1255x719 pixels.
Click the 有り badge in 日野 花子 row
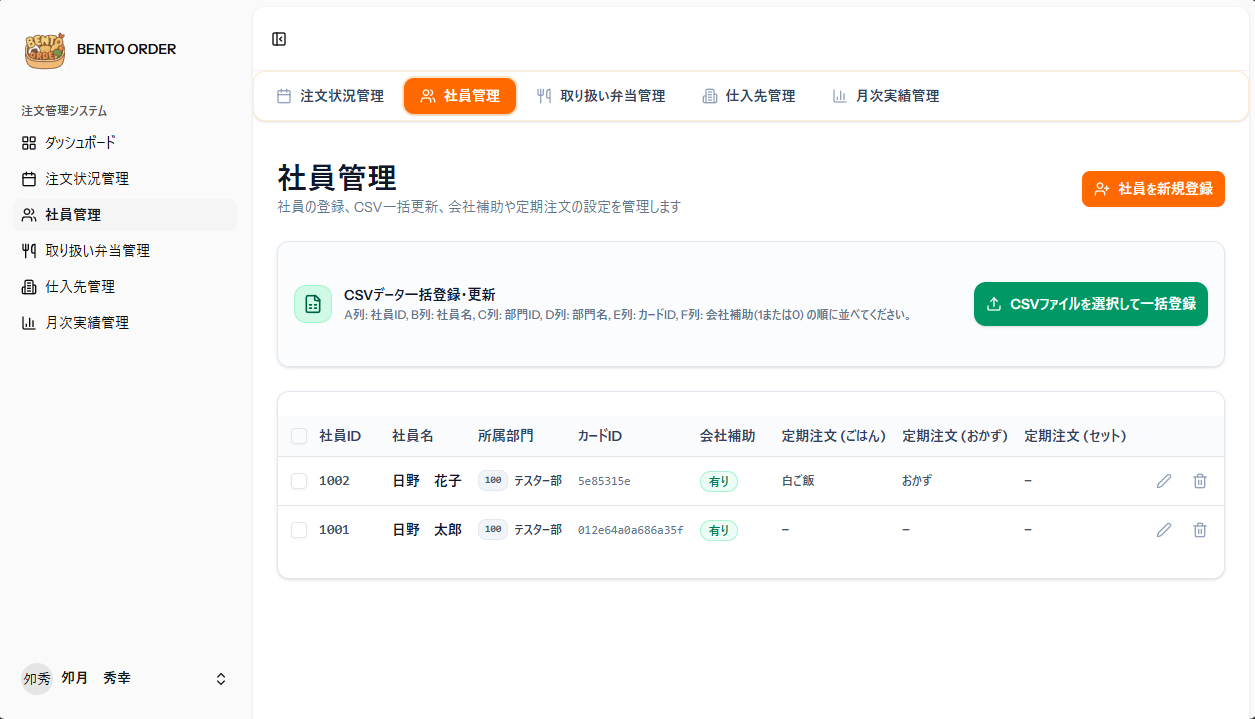719,481
